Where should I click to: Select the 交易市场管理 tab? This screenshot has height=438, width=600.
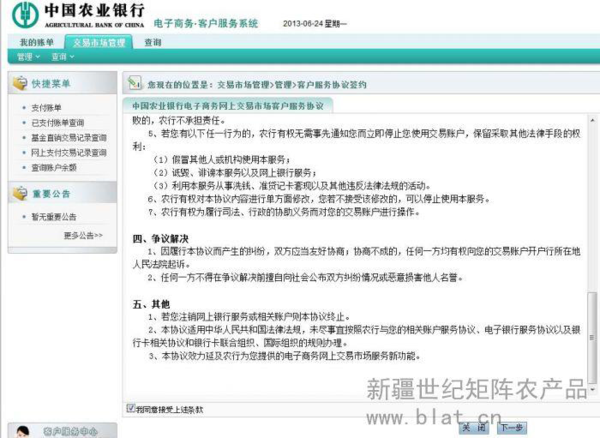(99, 42)
